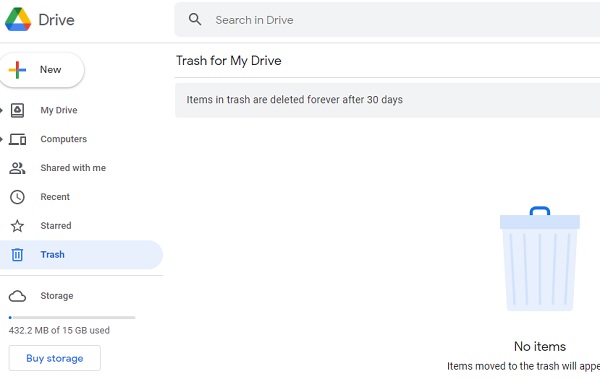The image size is (600, 379).
Task: Click the deleted forever after 30 days notice
Action: 295,100
